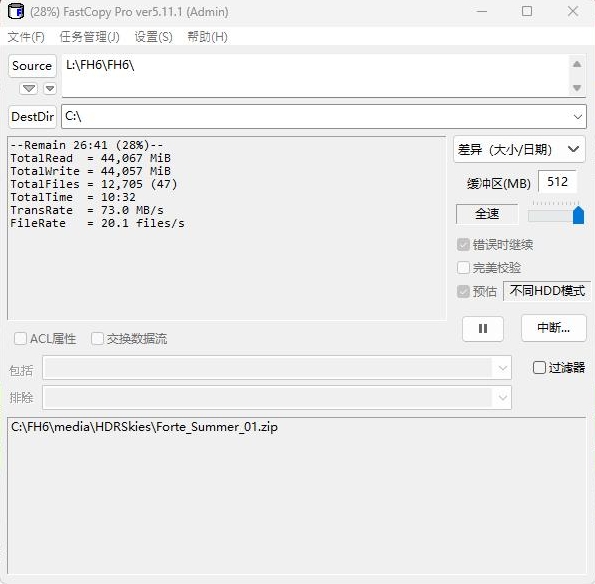Click the Source scroll up arrow
Image resolution: width=595 pixels, height=584 pixels.
pyautogui.click(x=577, y=64)
